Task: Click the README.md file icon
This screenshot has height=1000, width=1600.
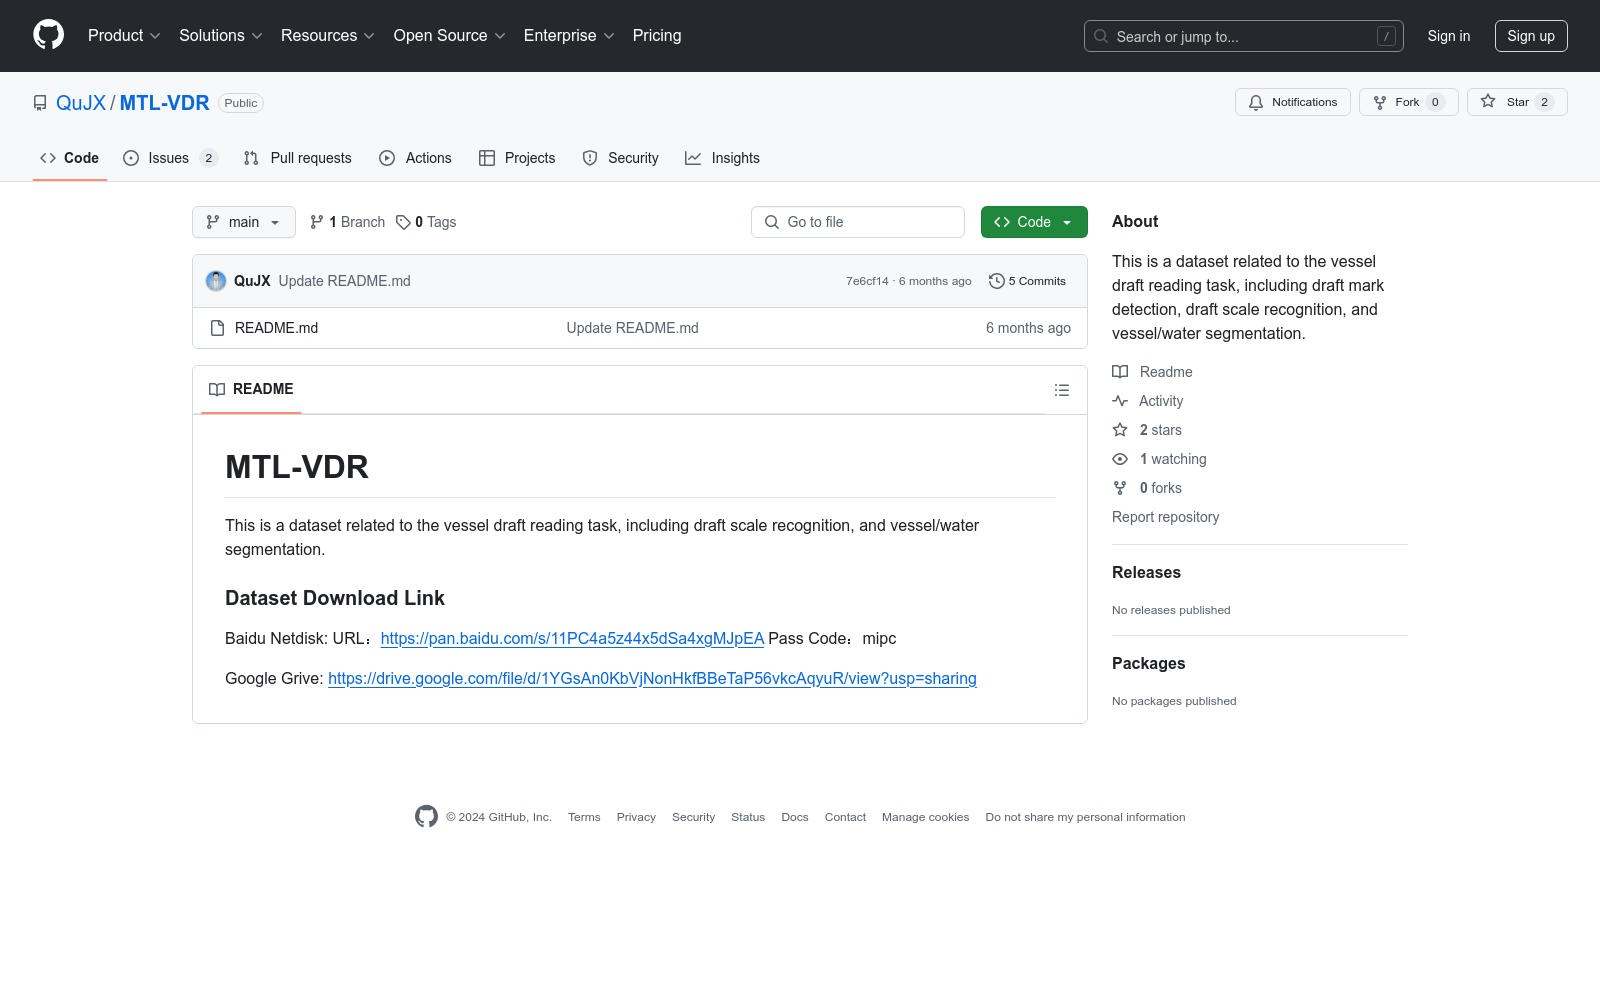Action: pyautogui.click(x=217, y=328)
